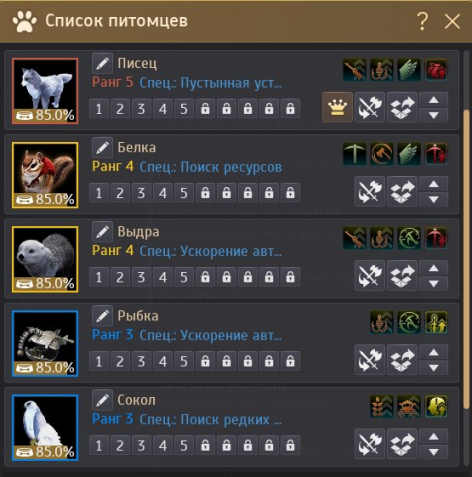Move Белка up in the list
The image size is (472, 477).
click(433, 184)
